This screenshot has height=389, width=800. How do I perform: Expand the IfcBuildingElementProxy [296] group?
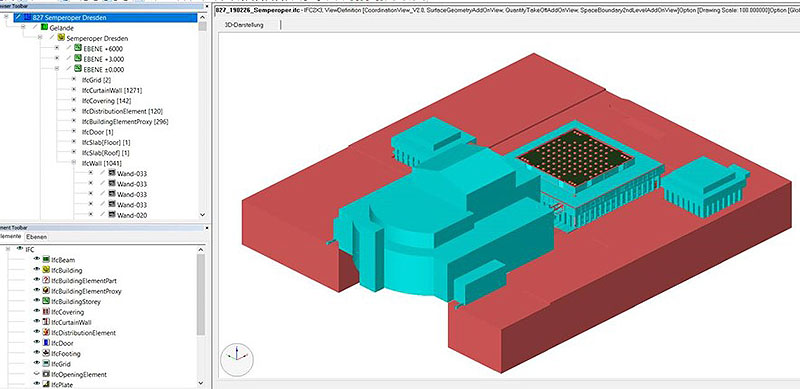pos(73,121)
